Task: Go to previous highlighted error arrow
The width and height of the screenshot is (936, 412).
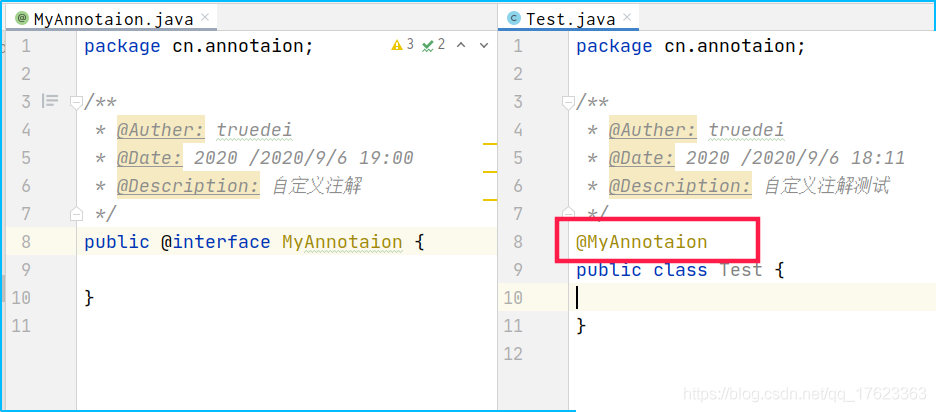Action: pos(461,45)
